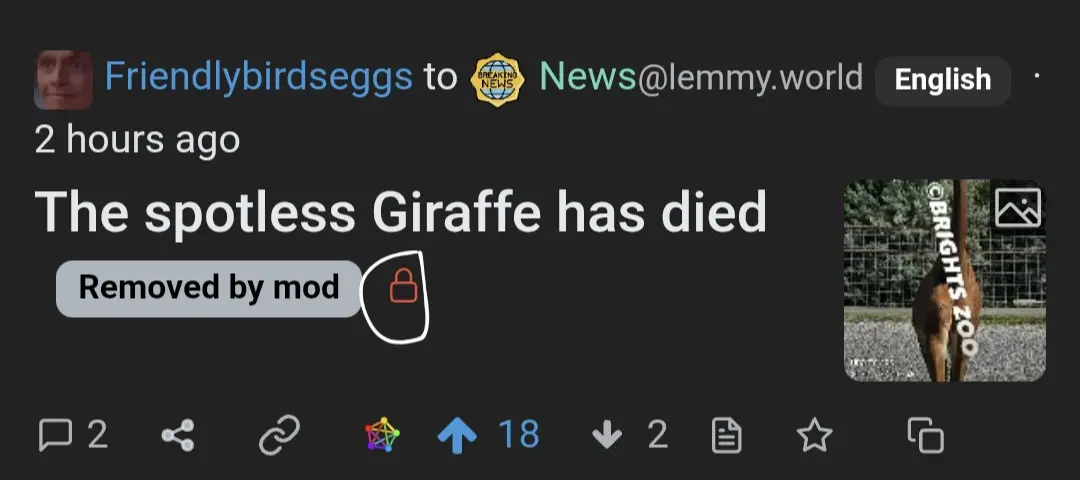Viewport: 1080px width, 480px height.
Task: Upvote the spotless Giraffe post
Action: (457, 435)
